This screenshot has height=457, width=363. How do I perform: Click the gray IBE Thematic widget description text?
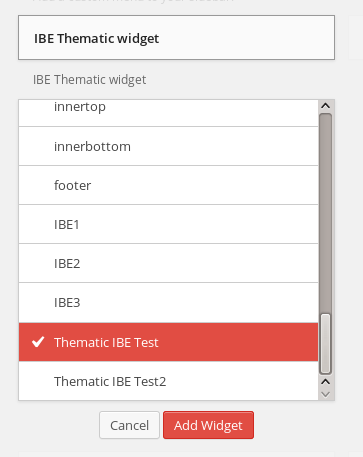pos(89,80)
